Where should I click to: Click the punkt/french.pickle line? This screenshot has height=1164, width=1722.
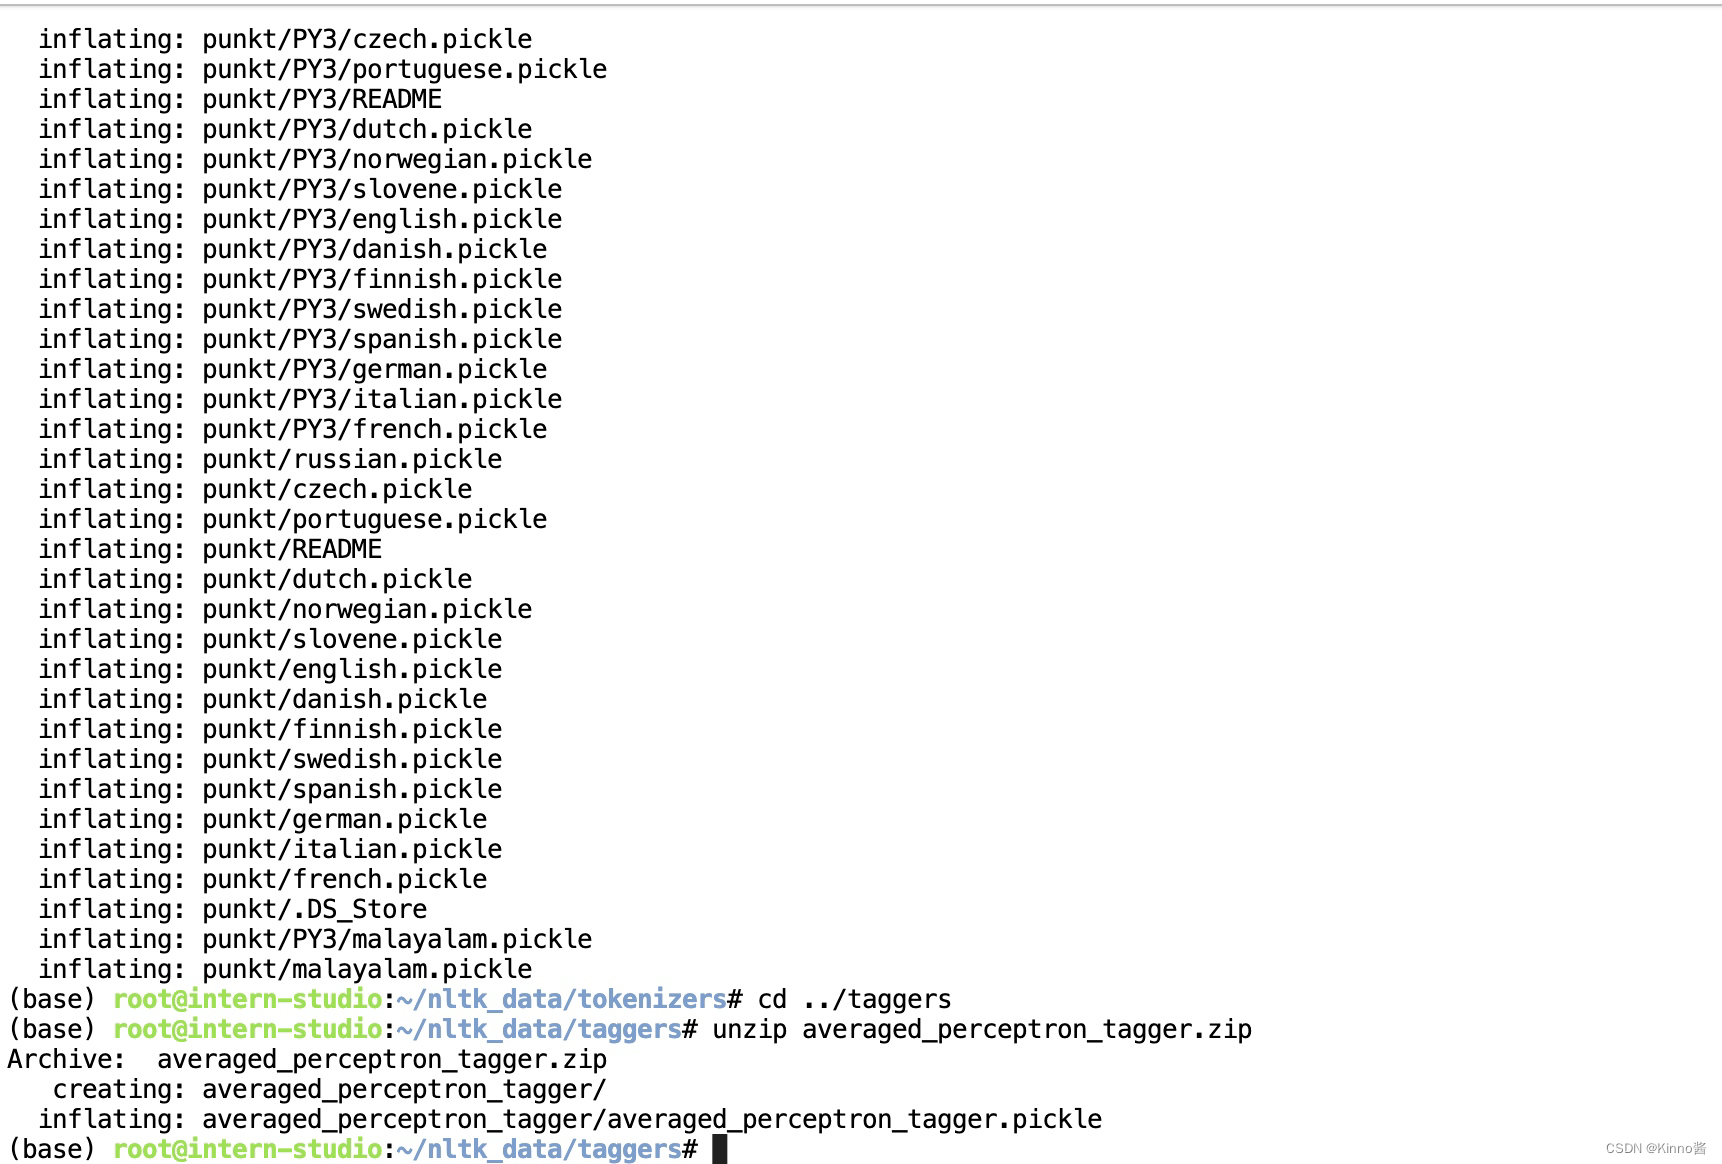click(262, 879)
